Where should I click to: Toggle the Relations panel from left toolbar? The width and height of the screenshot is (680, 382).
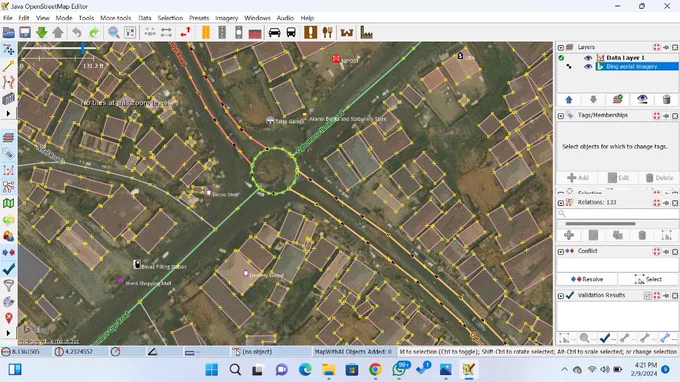(9, 186)
